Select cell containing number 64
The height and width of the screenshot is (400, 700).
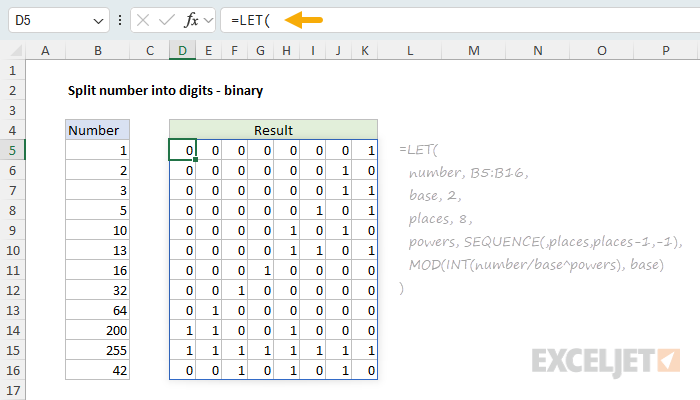(x=97, y=310)
